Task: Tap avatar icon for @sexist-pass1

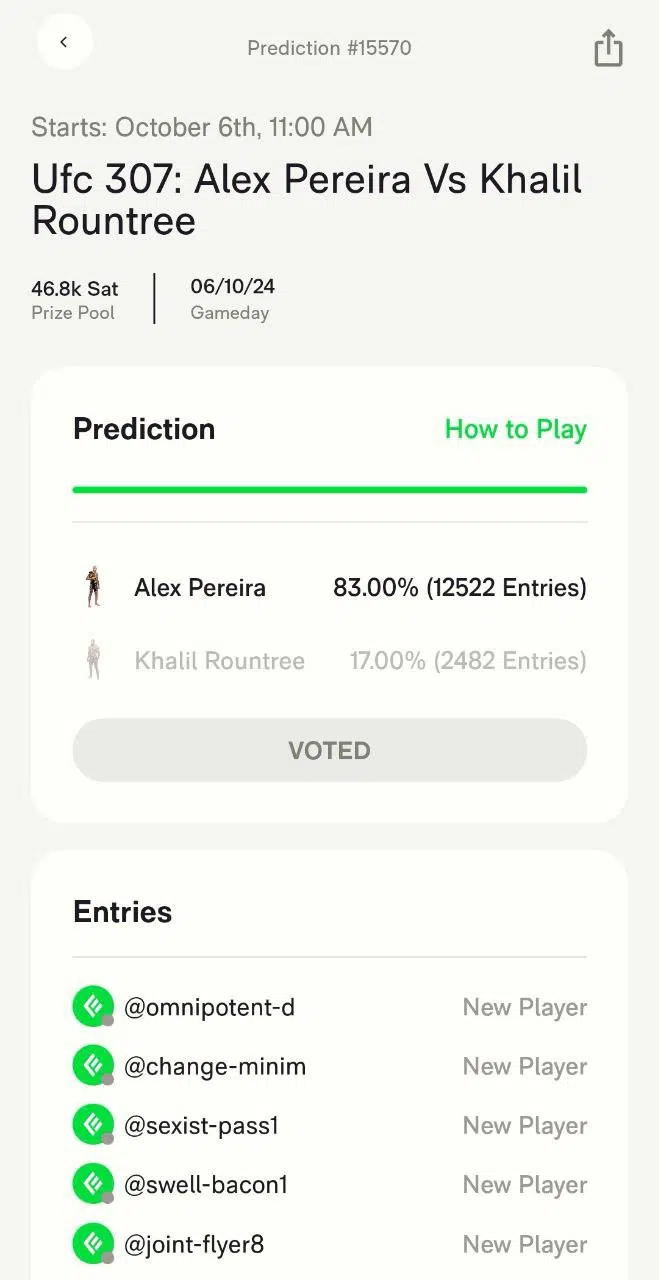Action: [x=93, y=1126]
